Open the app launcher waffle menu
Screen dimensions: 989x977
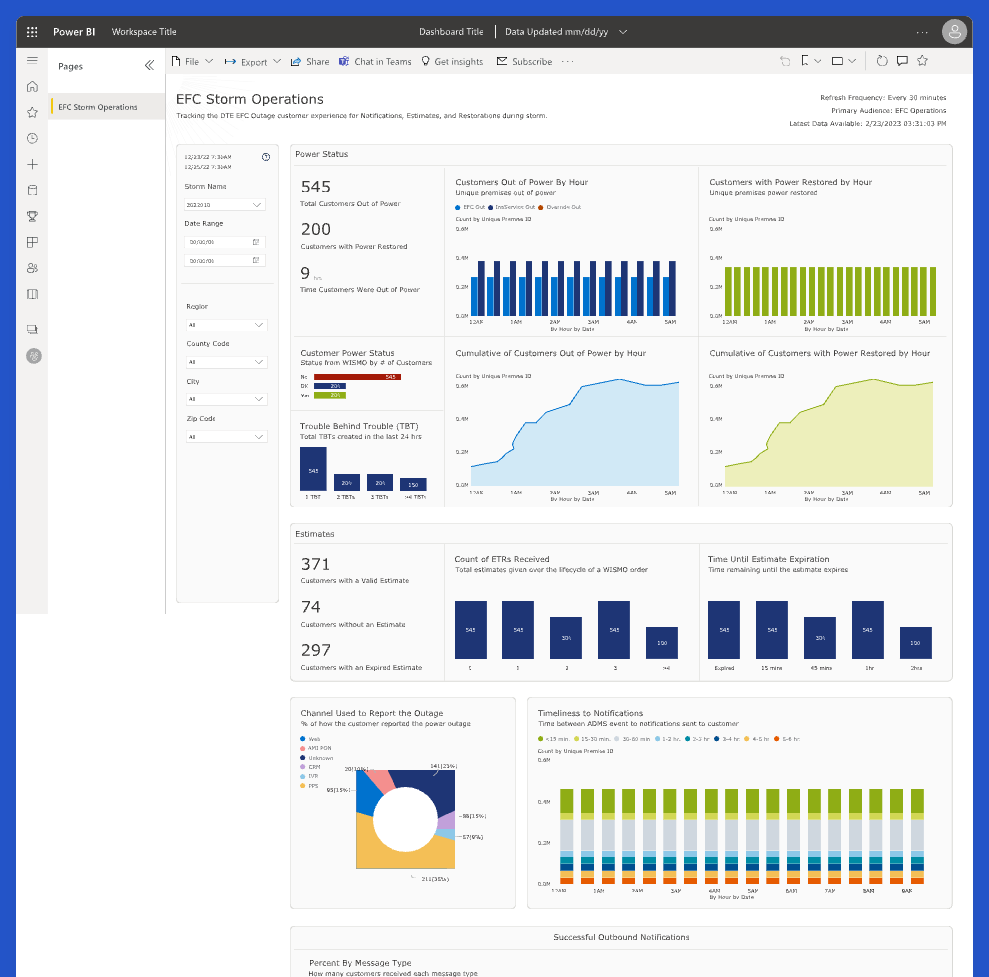pyautogui.click(x=32, y=32)
